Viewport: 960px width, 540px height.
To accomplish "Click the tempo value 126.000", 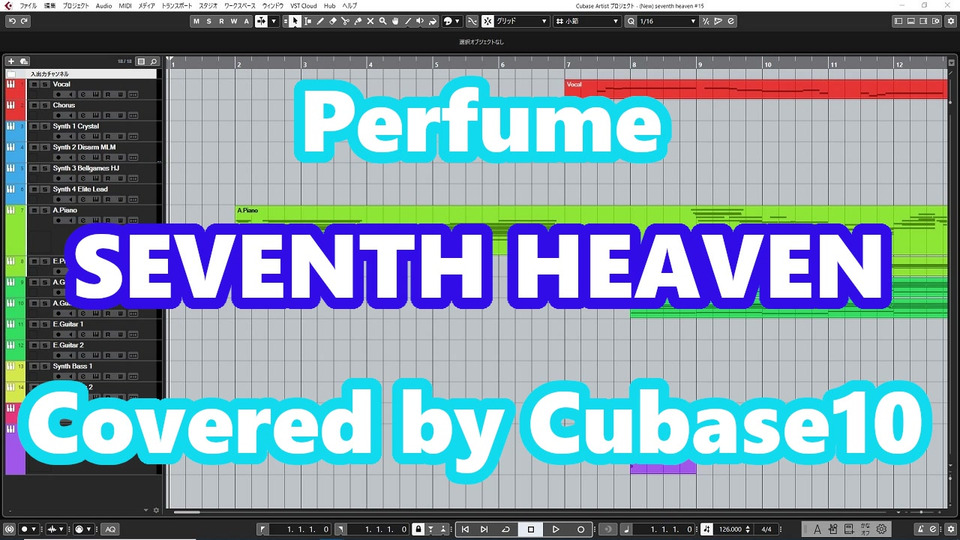I will pyautogui.click(x=730, y=529).
